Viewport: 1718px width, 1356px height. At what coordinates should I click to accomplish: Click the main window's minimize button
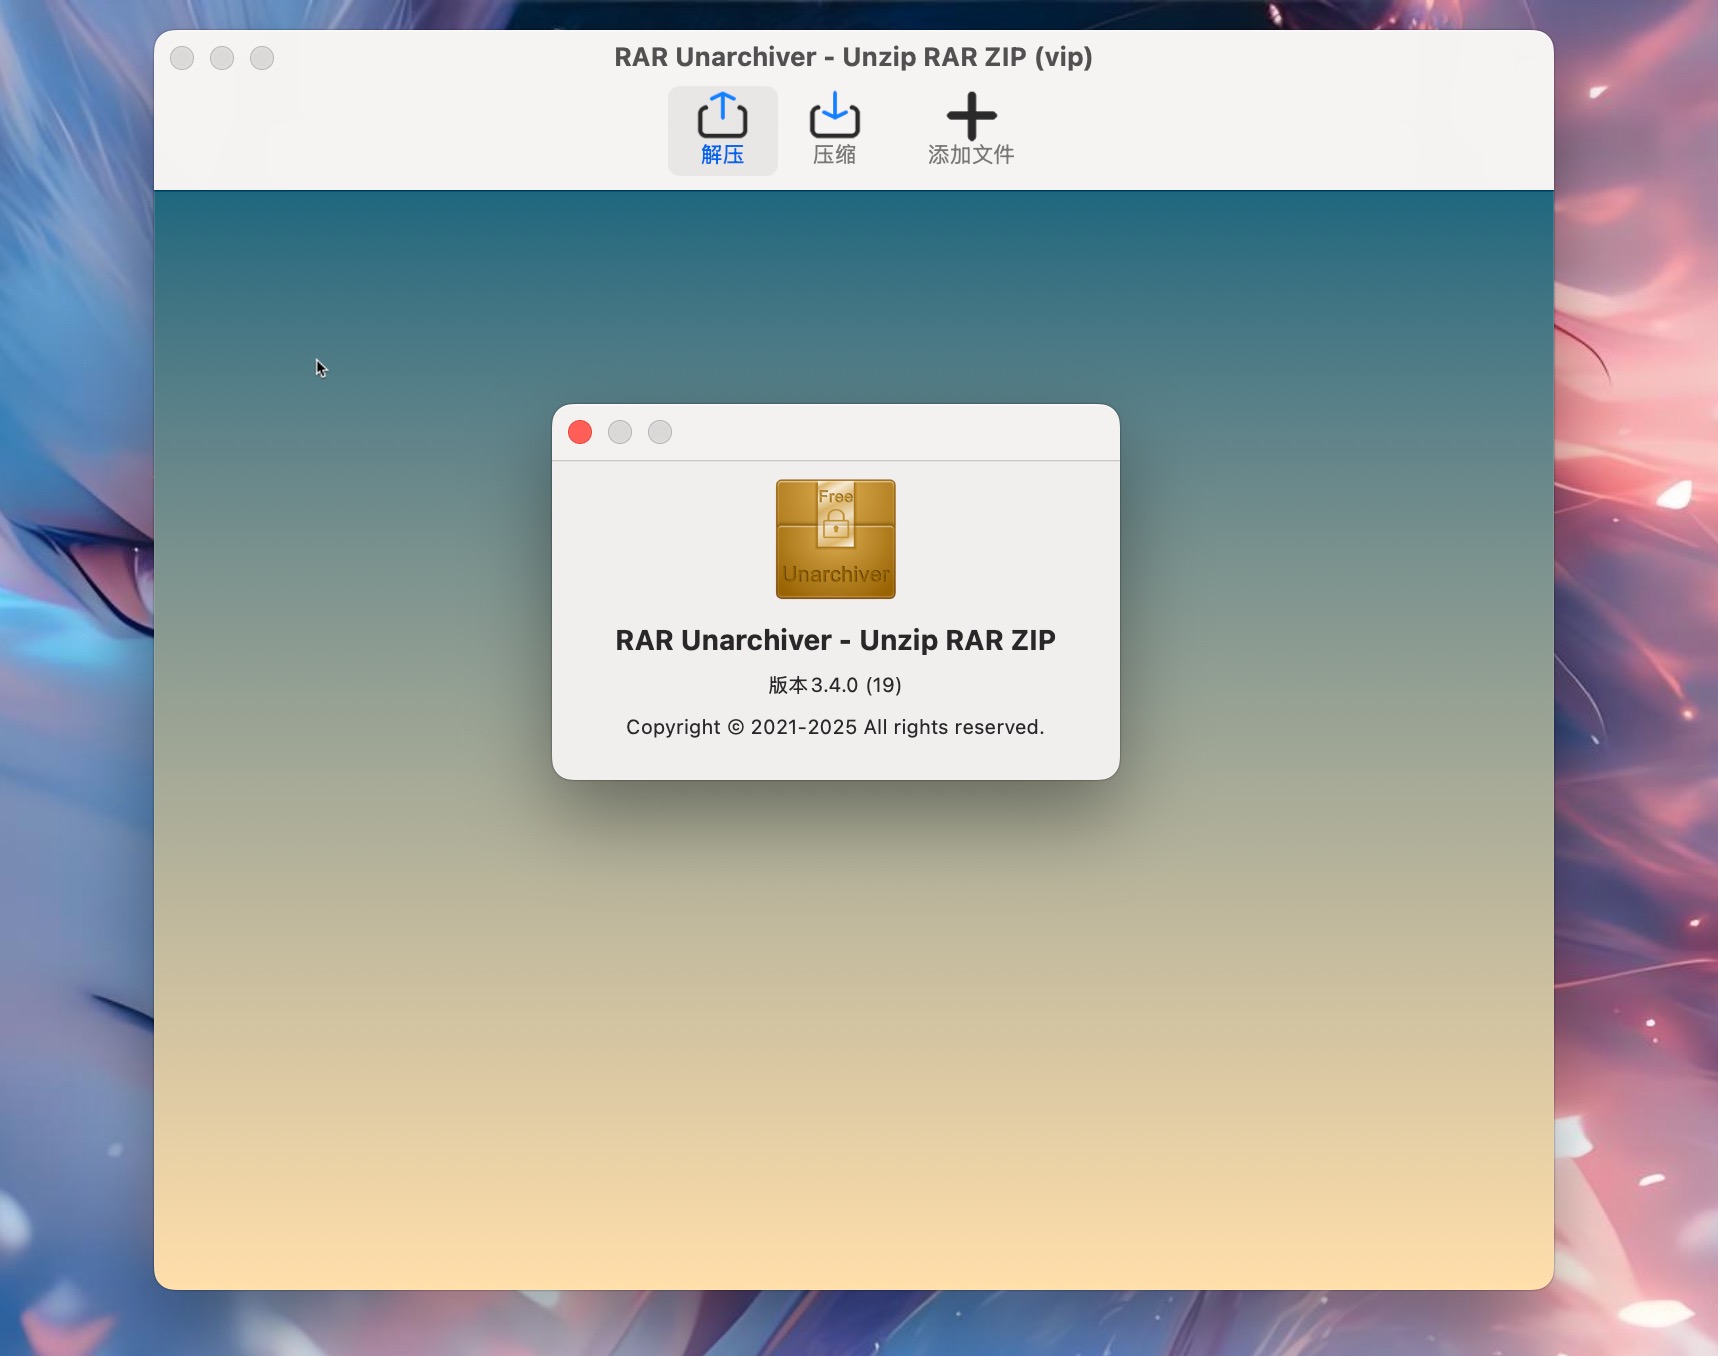pyautogui.click(x=222, y=58)
